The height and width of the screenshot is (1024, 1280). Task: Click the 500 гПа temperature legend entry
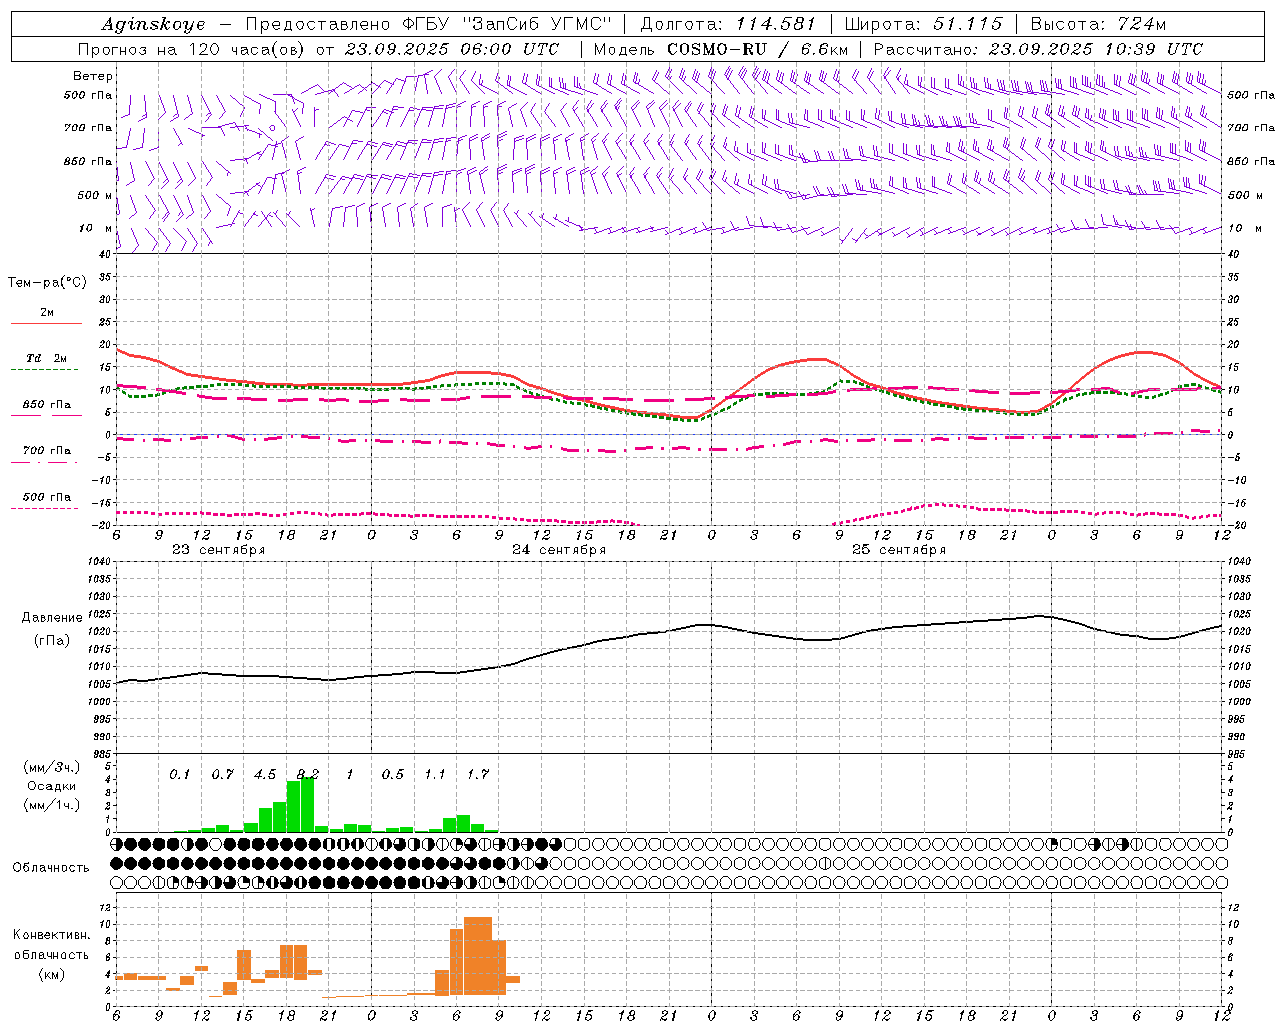(x=46, y=497)
